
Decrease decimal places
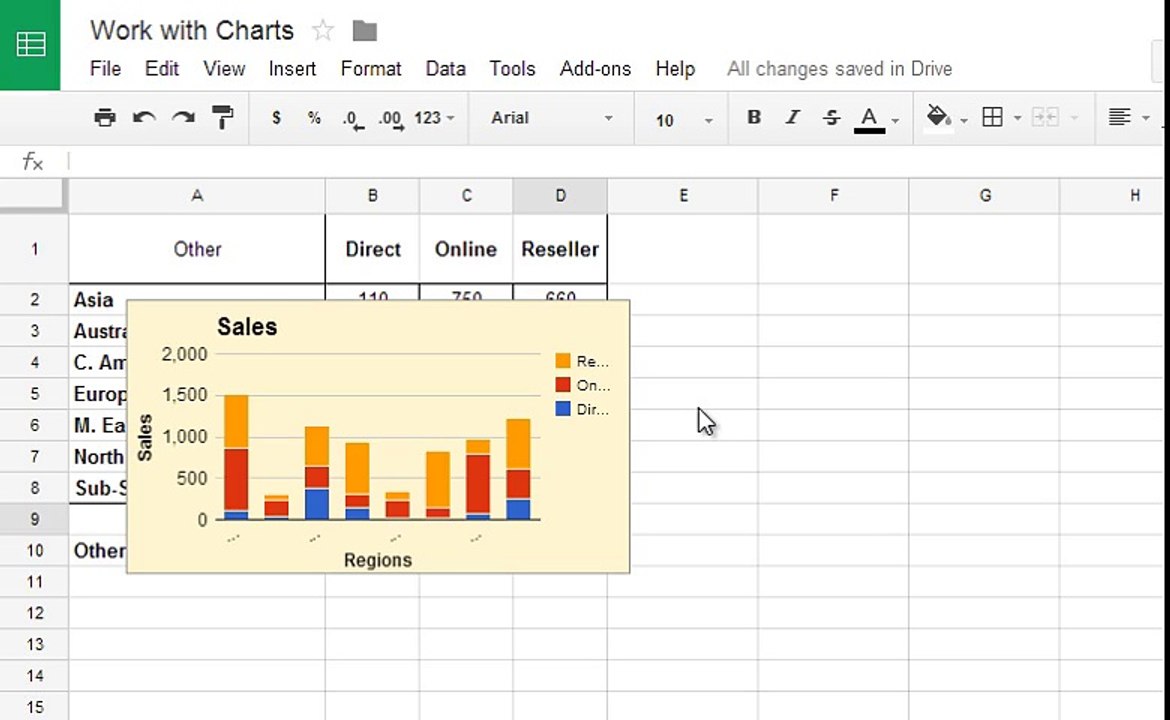(x=353, y=119)
